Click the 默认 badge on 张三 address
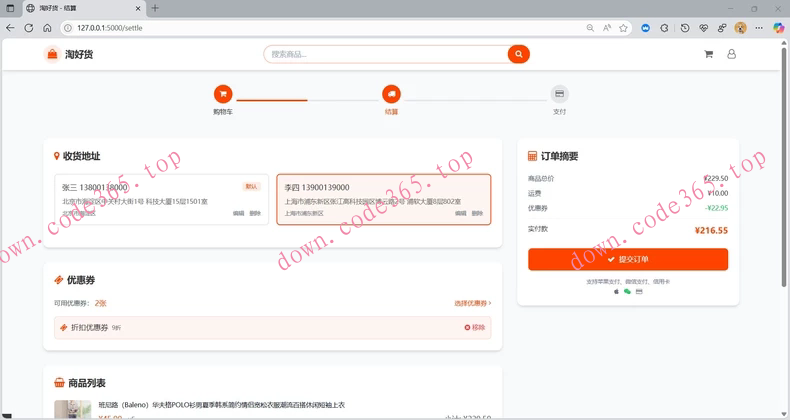 pyautogui.click(x=251, y=187)
